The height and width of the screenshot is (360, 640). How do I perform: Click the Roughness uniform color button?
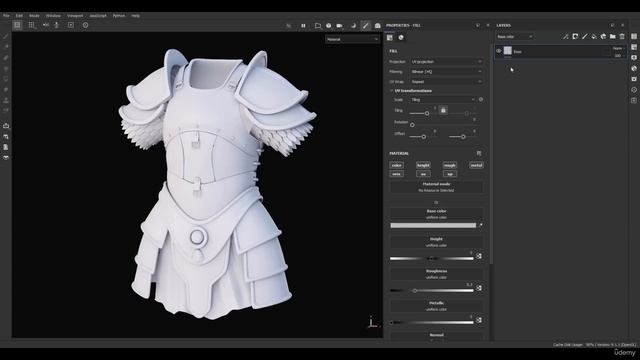coord(436,274)
